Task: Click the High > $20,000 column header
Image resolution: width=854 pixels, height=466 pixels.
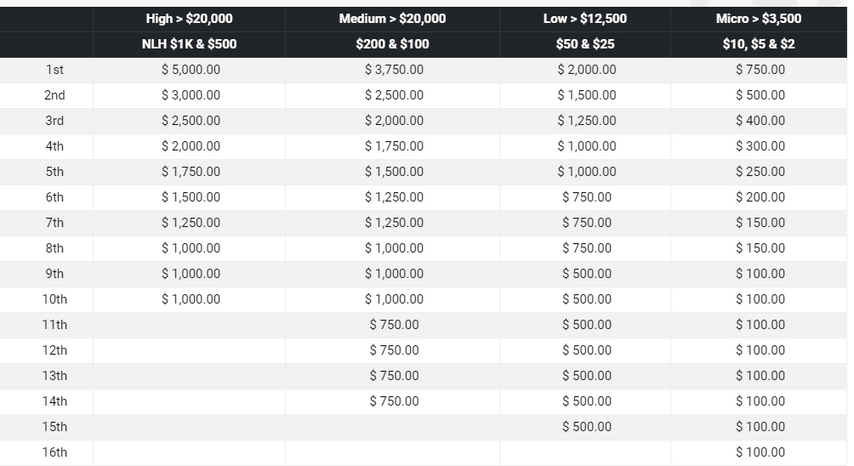Action: coord(189,19)
